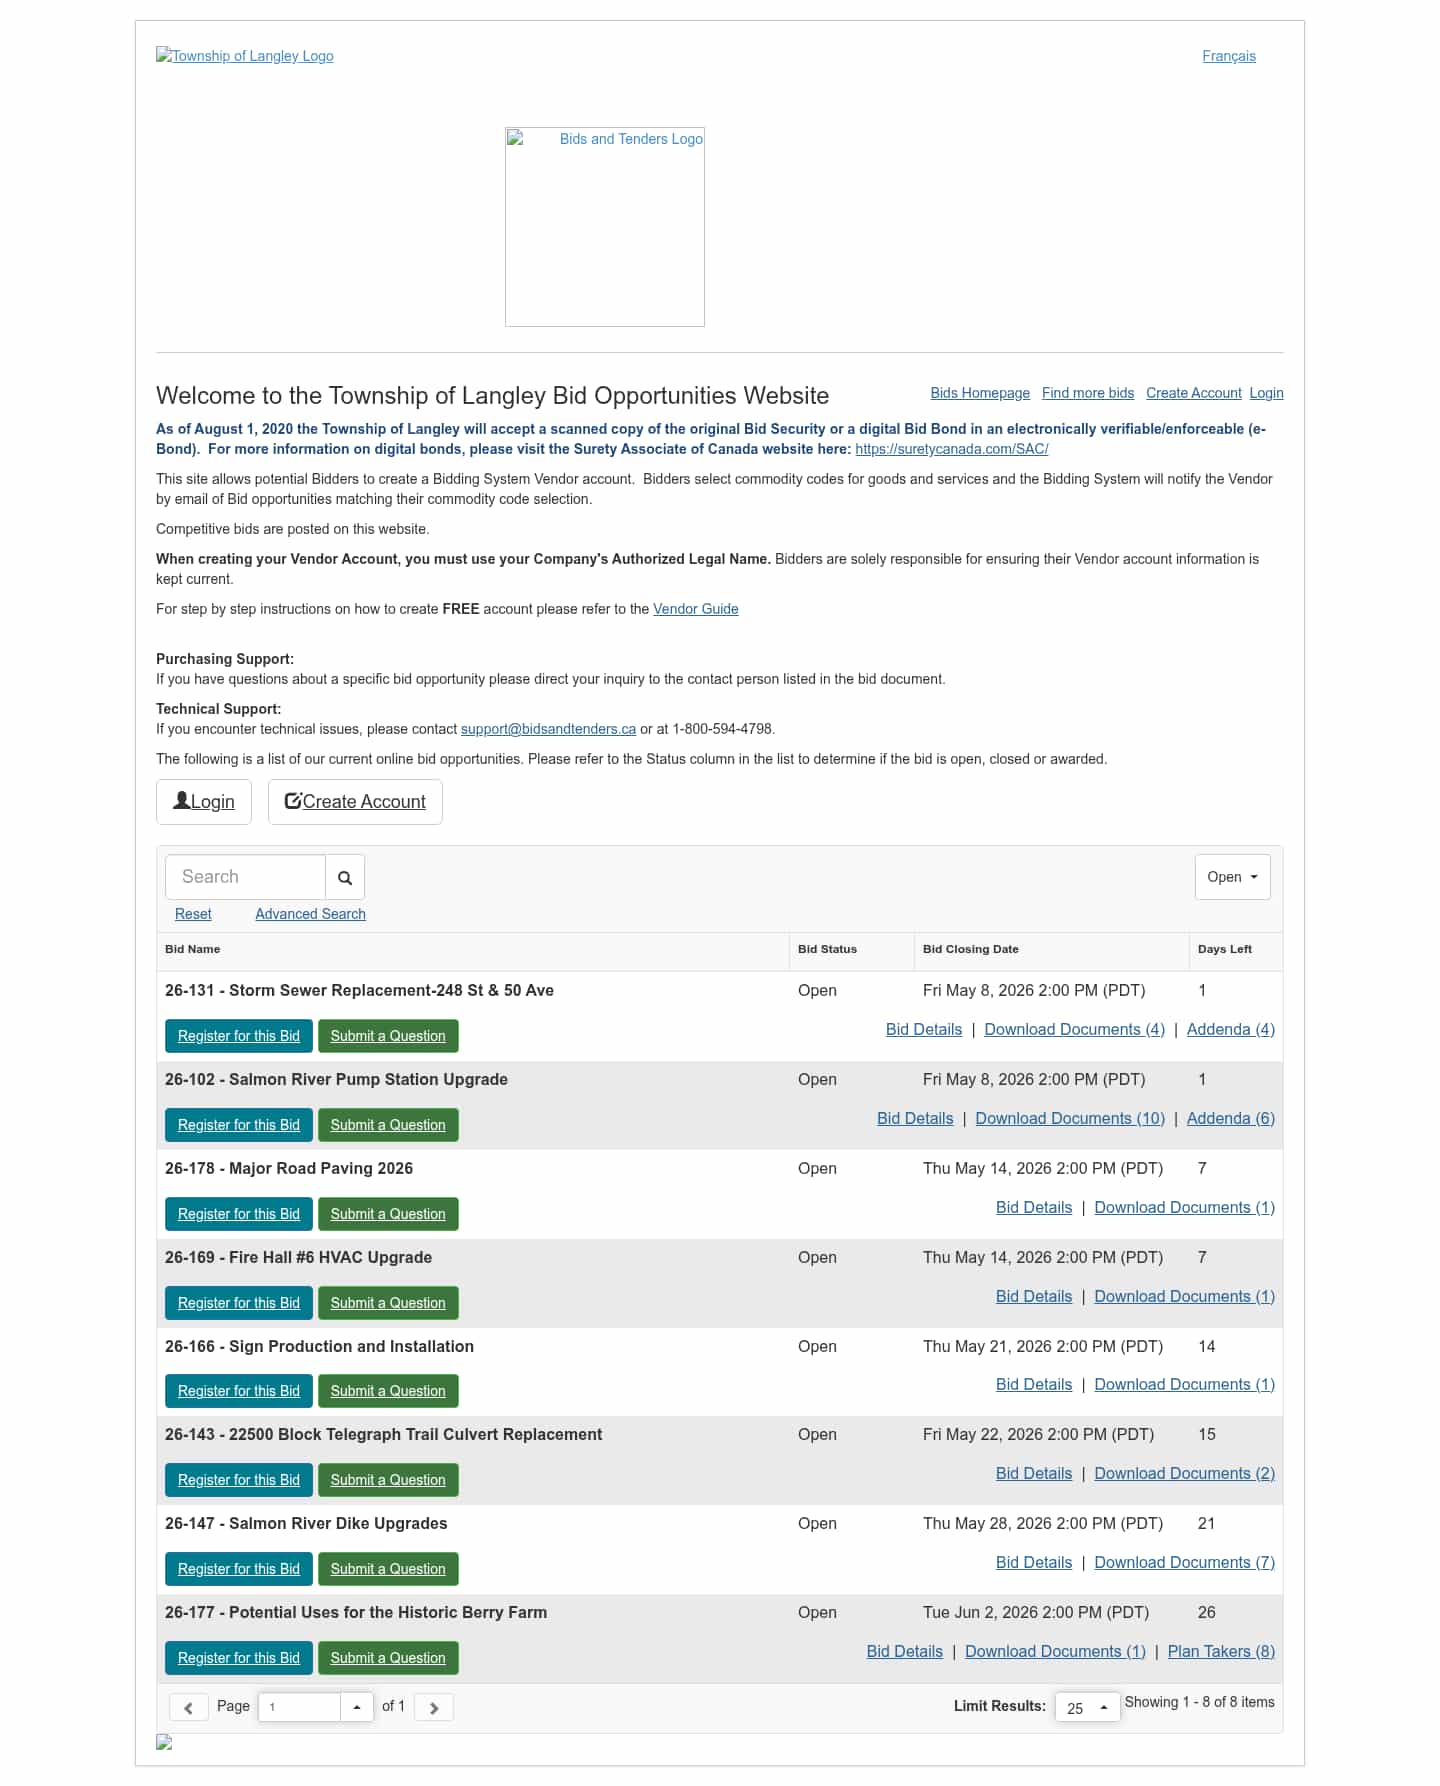The width and height of the screenshot is (1440, 1786).
Task: Open the Open status filter dropdown
Action: click(x=1232, y=877)
